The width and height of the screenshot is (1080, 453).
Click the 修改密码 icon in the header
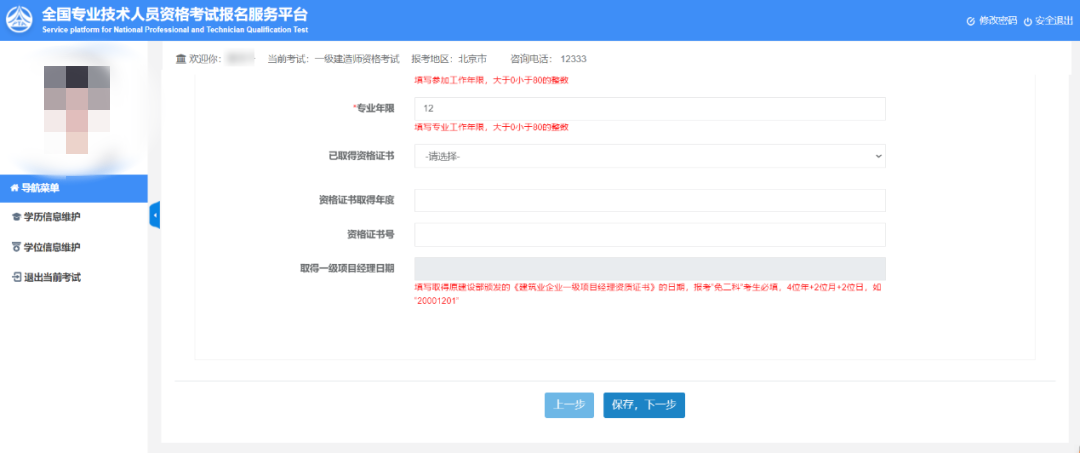970,21
